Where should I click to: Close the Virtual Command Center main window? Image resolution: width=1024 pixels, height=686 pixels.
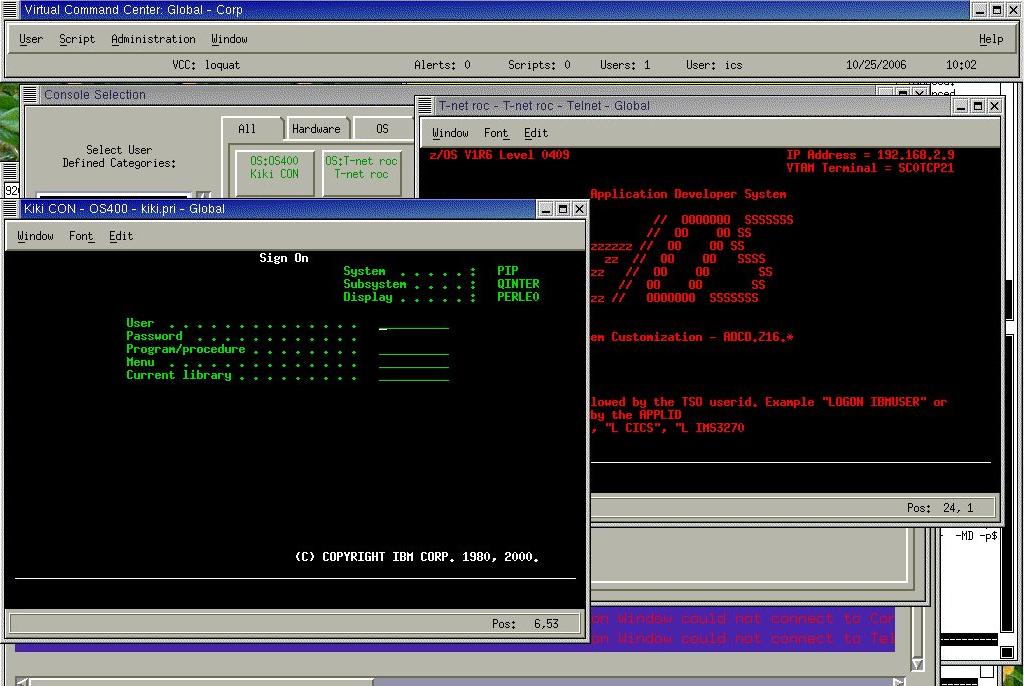click(x=1013, y=10)
